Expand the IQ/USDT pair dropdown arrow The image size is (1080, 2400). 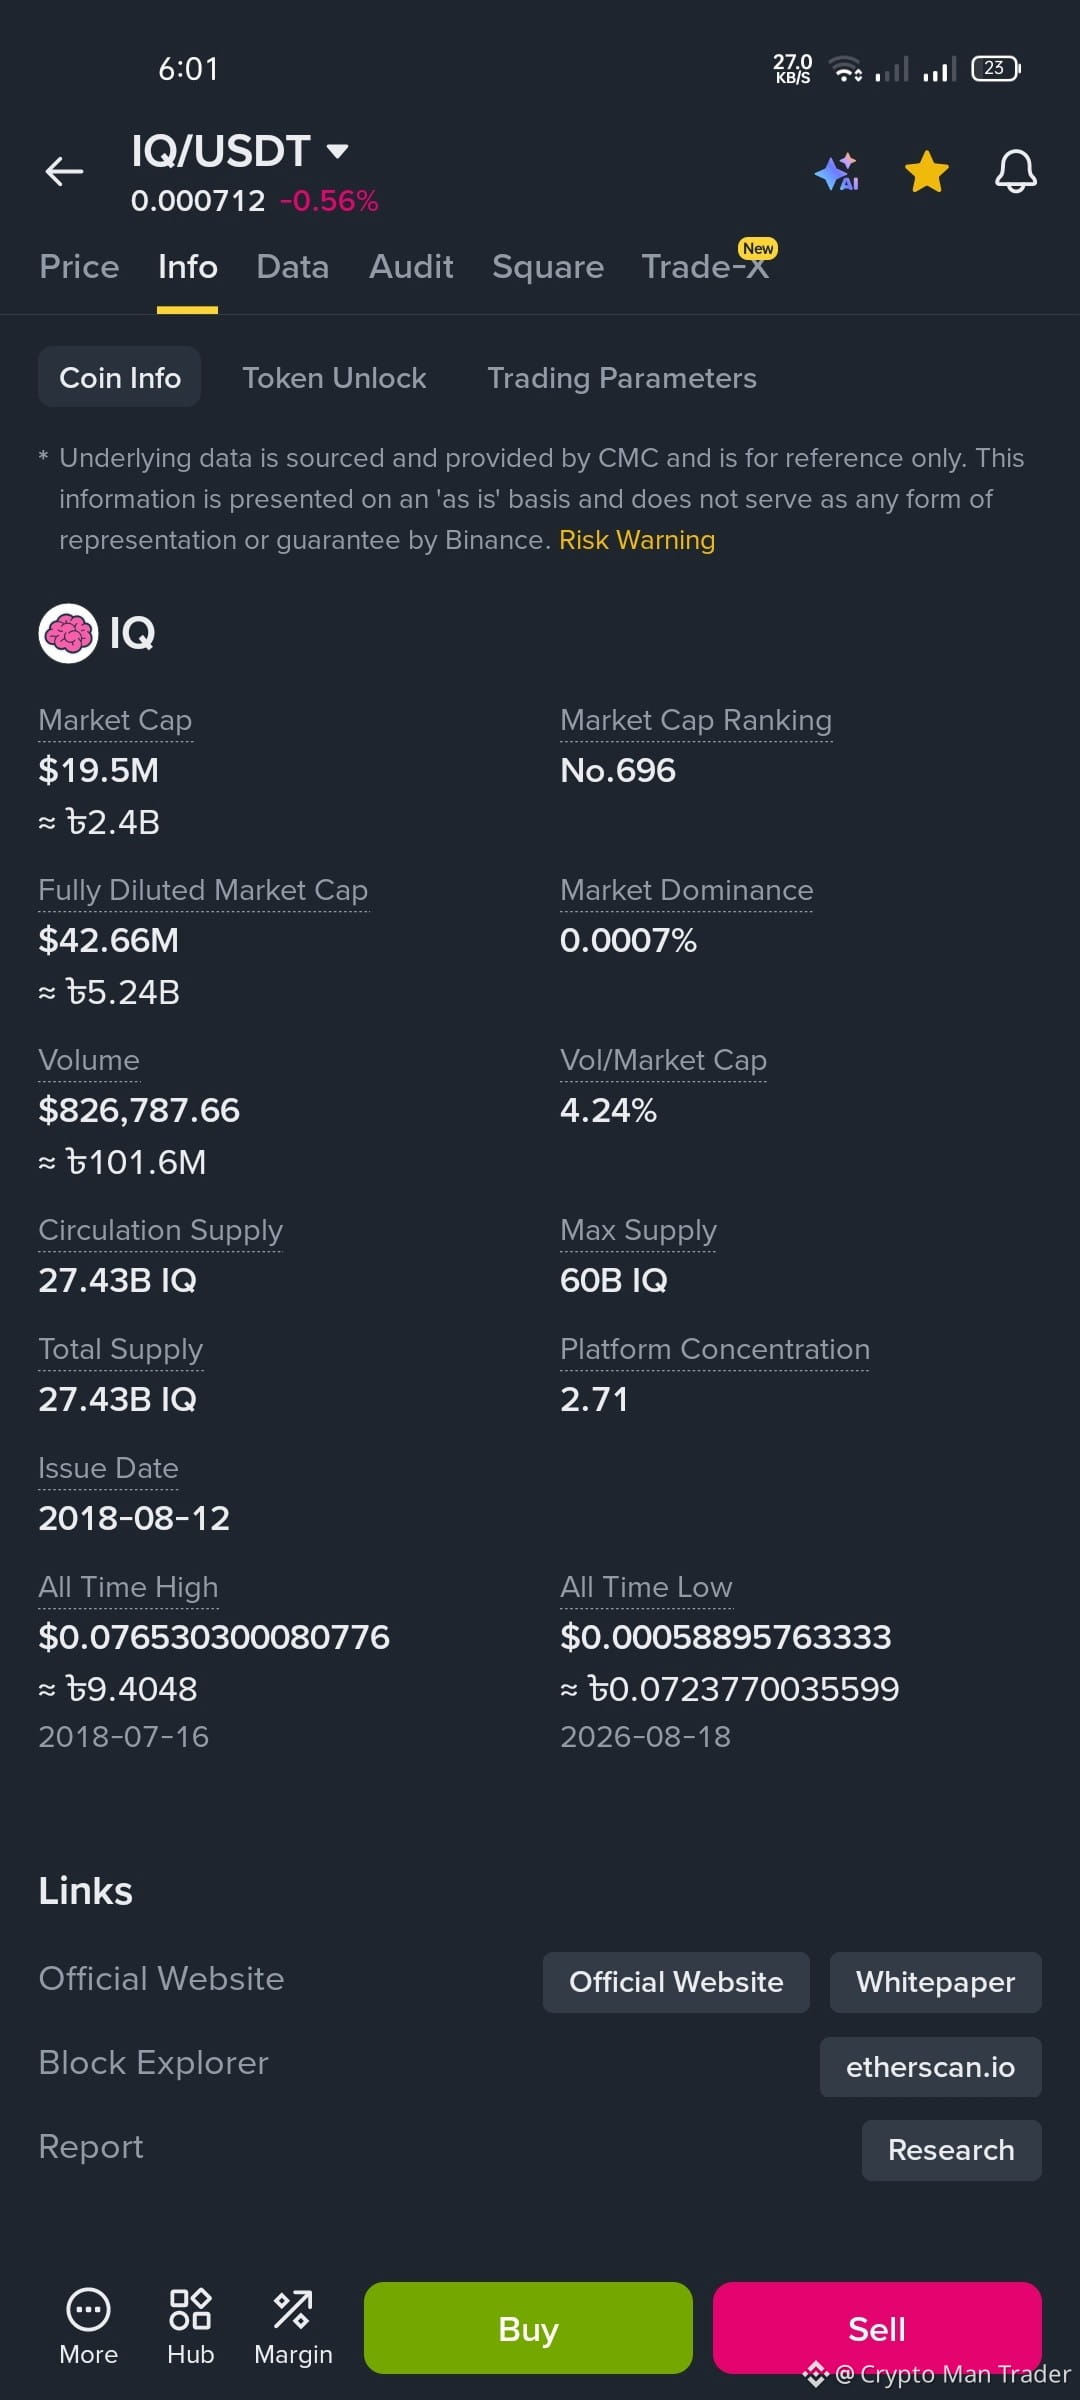[x=338, y=152]
